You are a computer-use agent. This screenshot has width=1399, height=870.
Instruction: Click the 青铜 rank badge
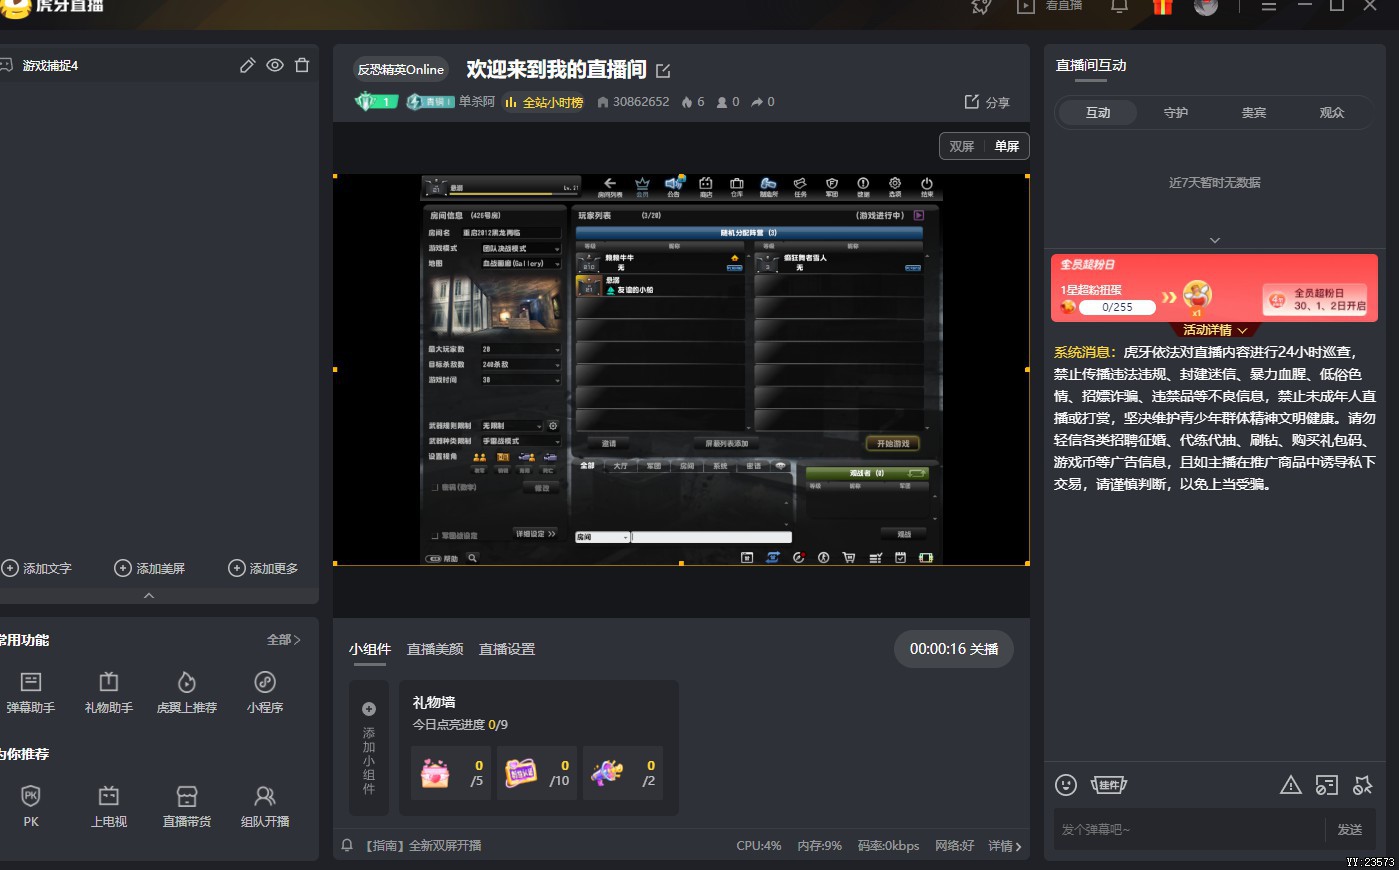(x=430, y=102)
